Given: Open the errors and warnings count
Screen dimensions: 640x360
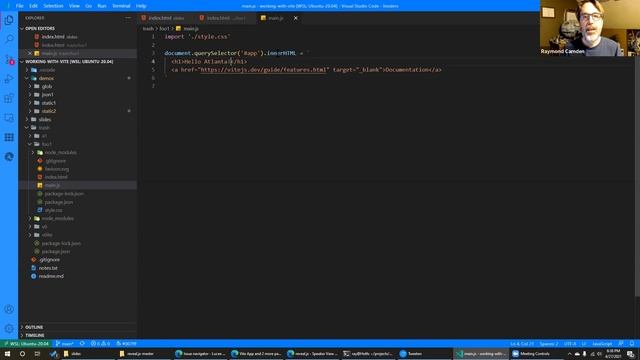Looking at the screenshot, I should pos(100,344).
